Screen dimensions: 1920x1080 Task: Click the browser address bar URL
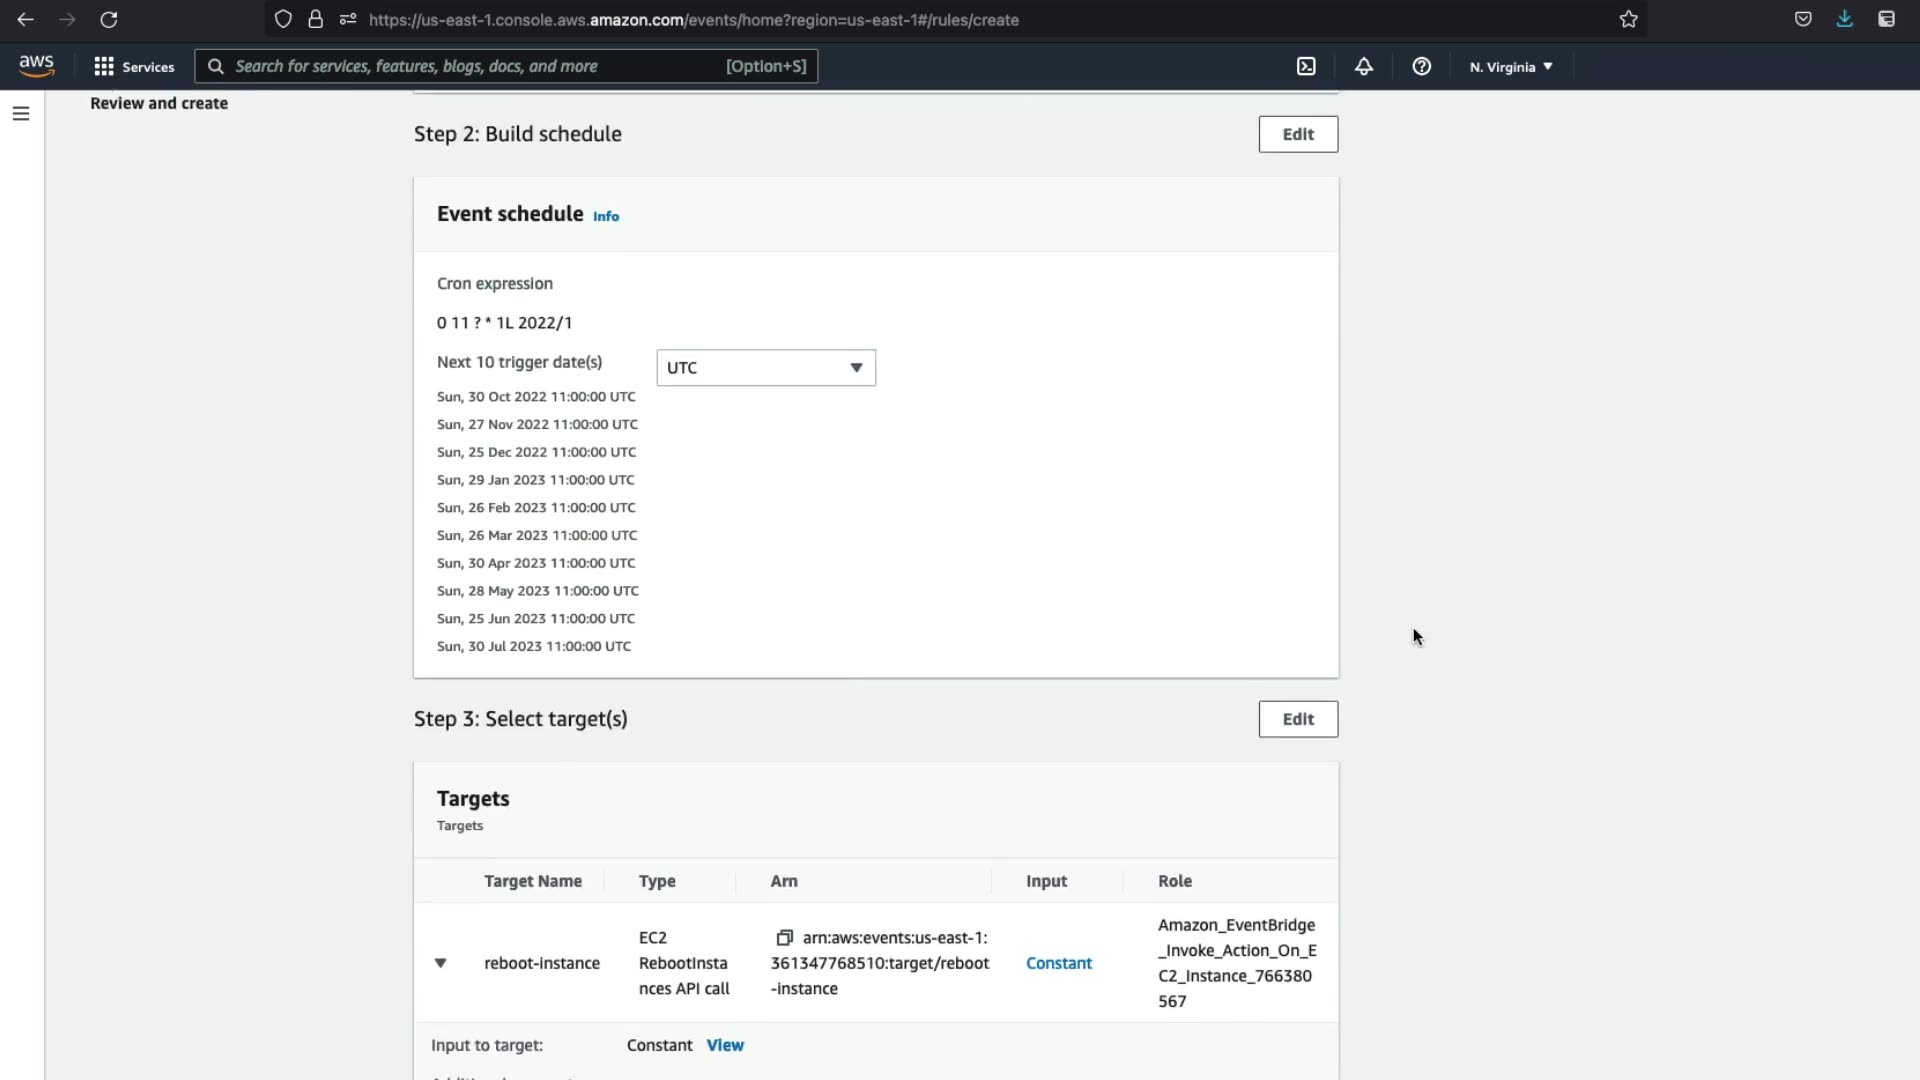click(693, 19)
